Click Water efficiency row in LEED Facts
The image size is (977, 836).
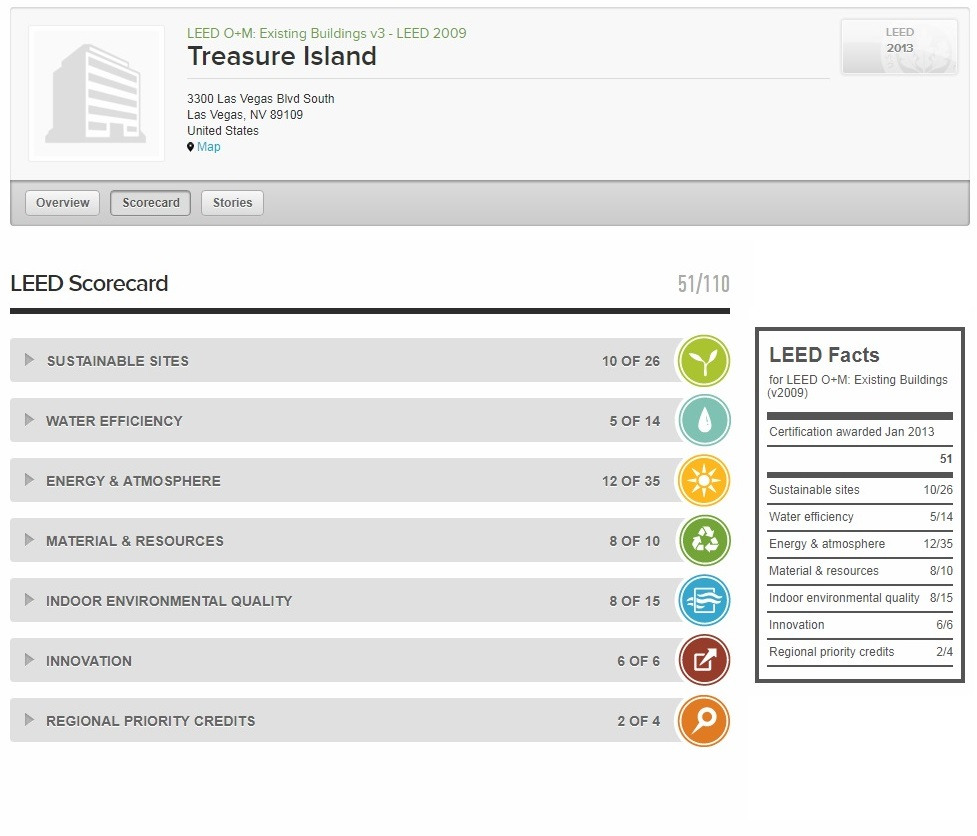[860, 516]
